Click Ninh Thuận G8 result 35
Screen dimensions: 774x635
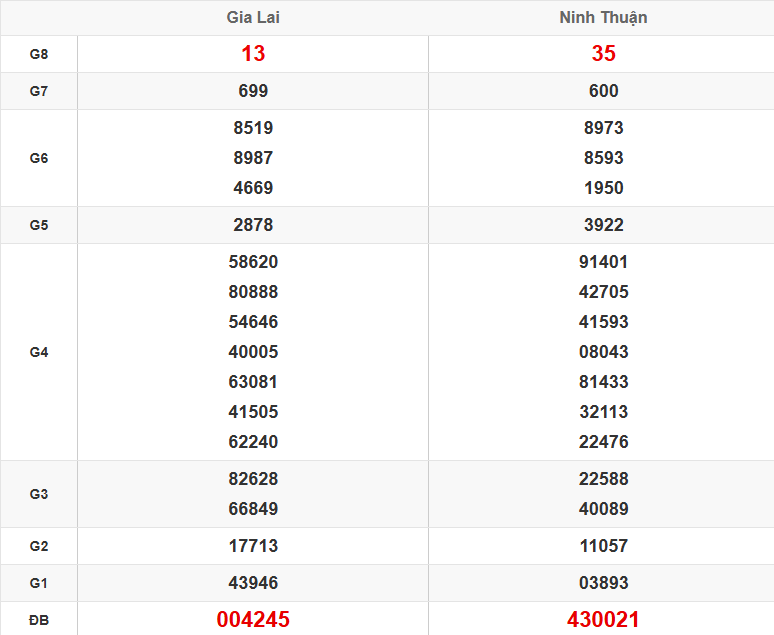603,54
